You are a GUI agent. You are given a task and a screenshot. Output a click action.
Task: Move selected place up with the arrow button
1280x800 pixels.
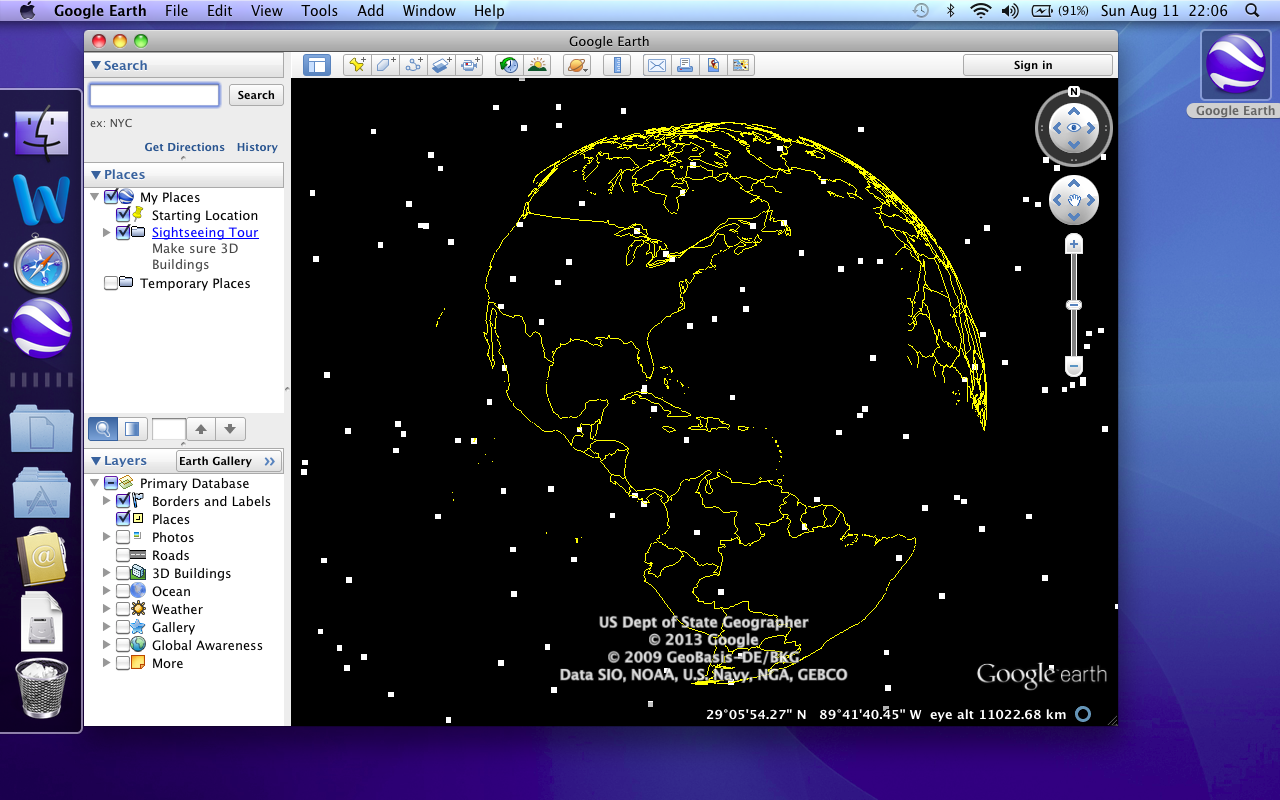point(201,429)
